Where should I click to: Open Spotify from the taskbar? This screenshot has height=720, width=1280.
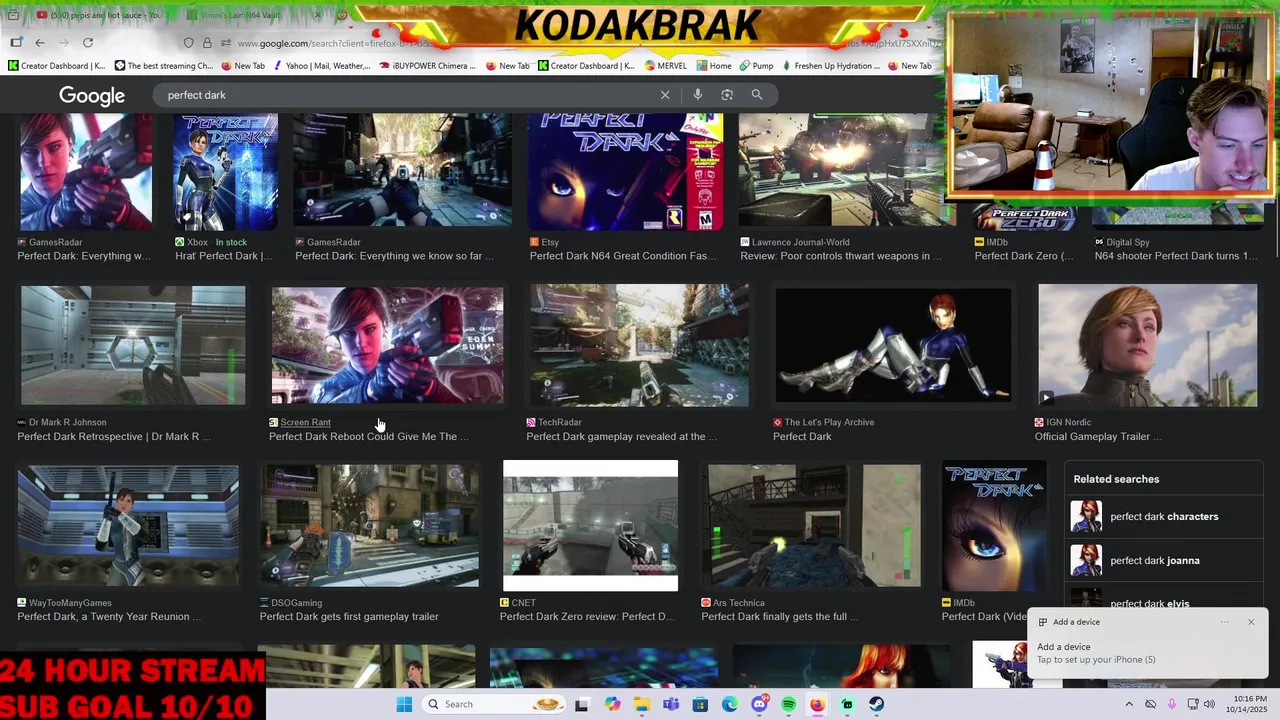788,704
